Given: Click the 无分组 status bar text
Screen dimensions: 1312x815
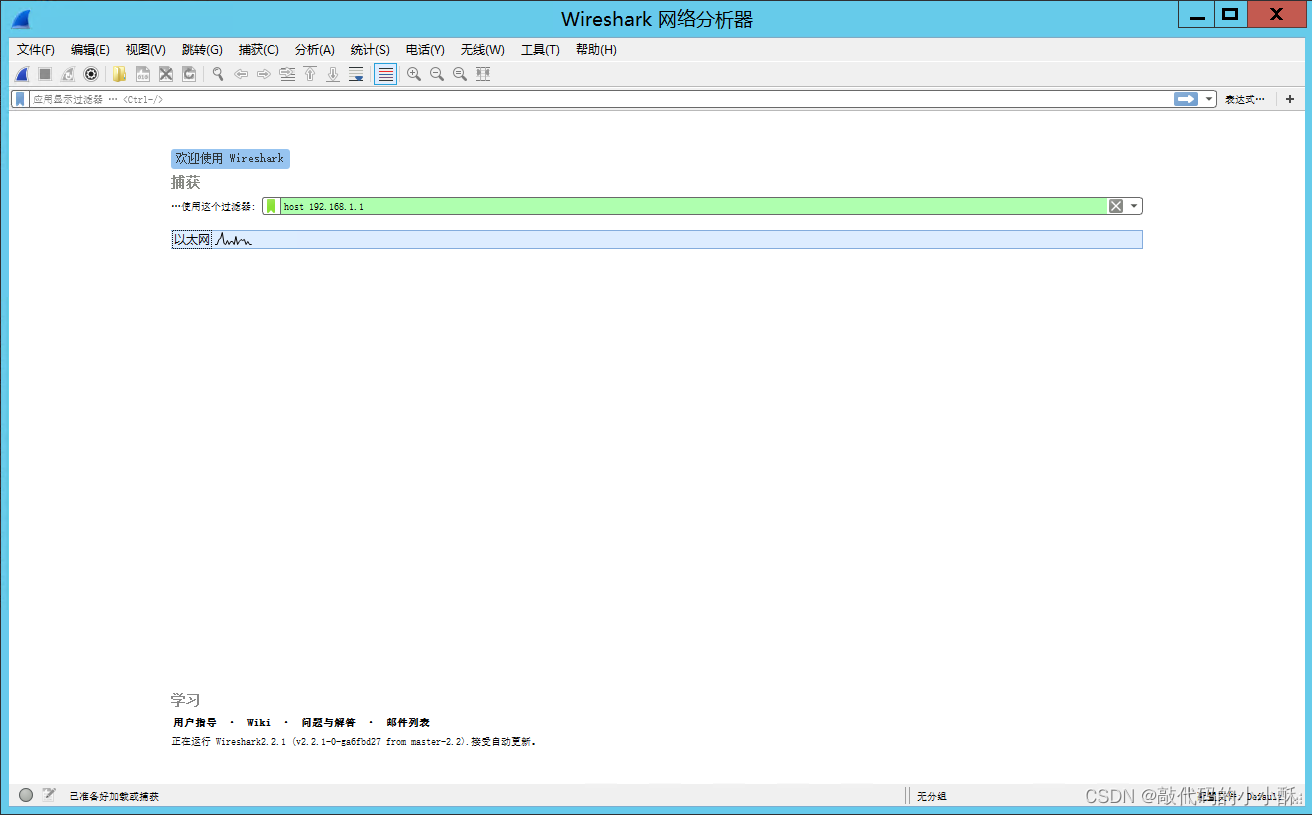Looking at the screenshot, I should click(x=931, y=796).
